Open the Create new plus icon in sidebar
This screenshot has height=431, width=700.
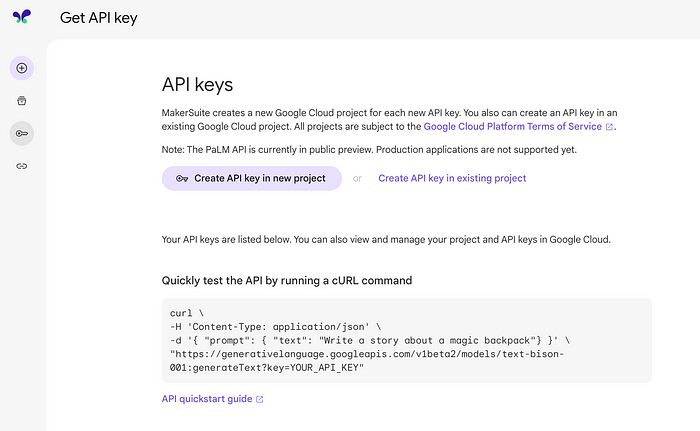(x=22, y=68)
